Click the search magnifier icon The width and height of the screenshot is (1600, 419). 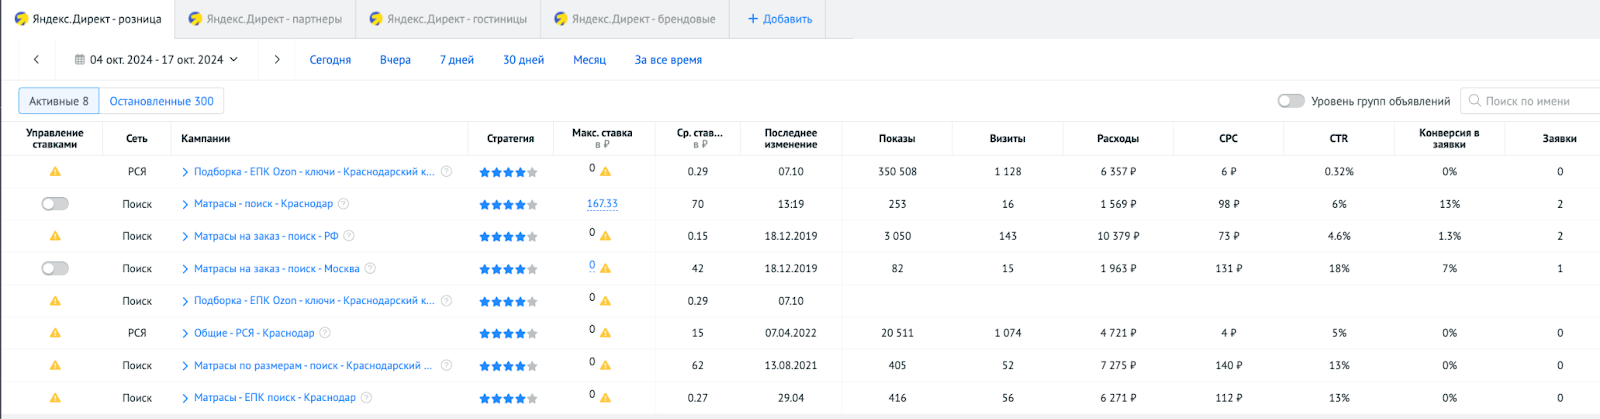1475,101
